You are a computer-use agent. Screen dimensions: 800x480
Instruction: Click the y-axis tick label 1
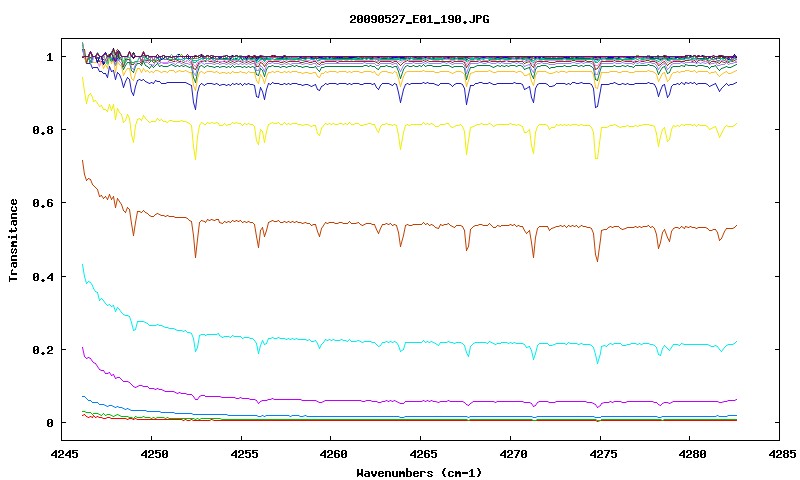tap(49, 57)
